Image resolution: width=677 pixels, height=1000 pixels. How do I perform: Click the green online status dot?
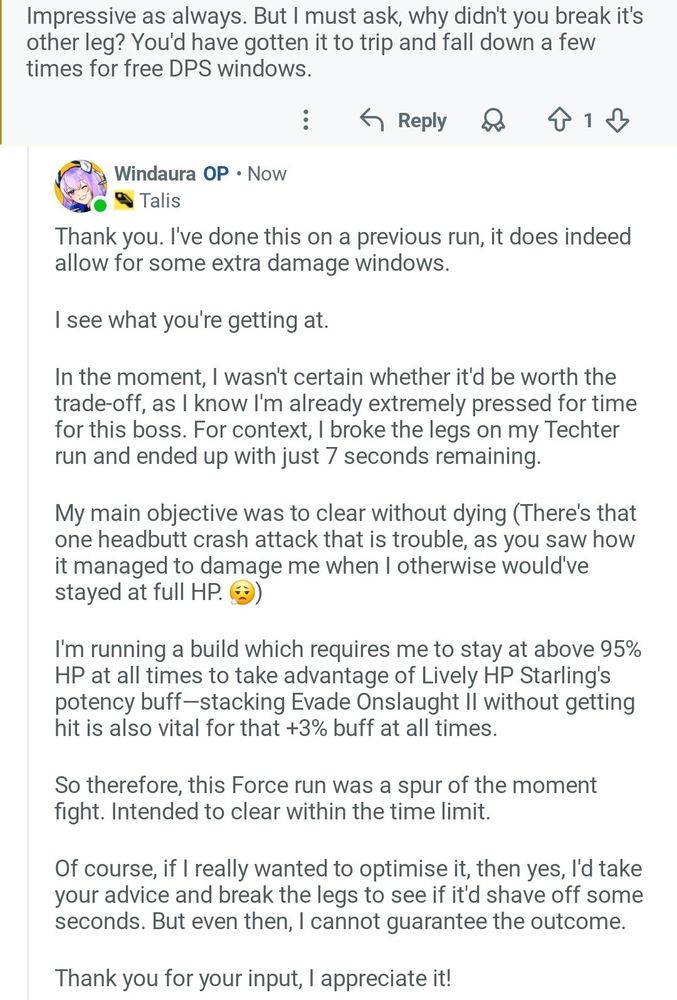click(100, 205)
